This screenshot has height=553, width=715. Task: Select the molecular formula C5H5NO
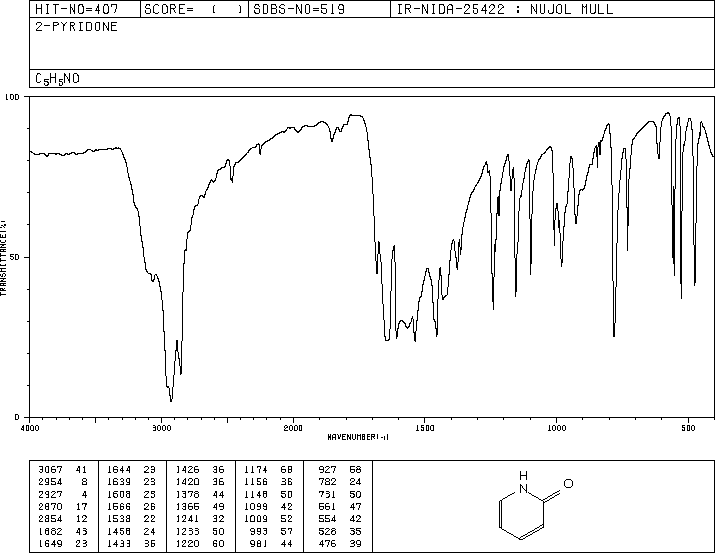[x=57, y=79]
